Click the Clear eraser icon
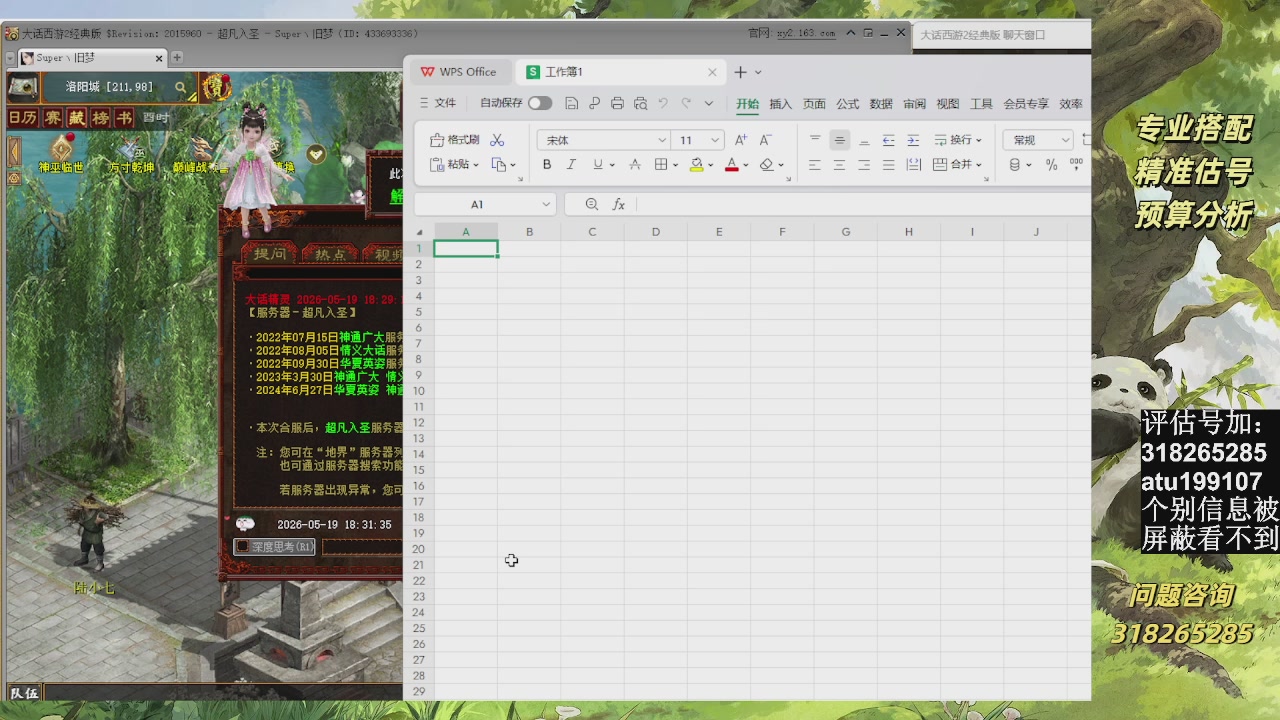The width and height of the screenshot is (1280, 720). tap(766, 165)
